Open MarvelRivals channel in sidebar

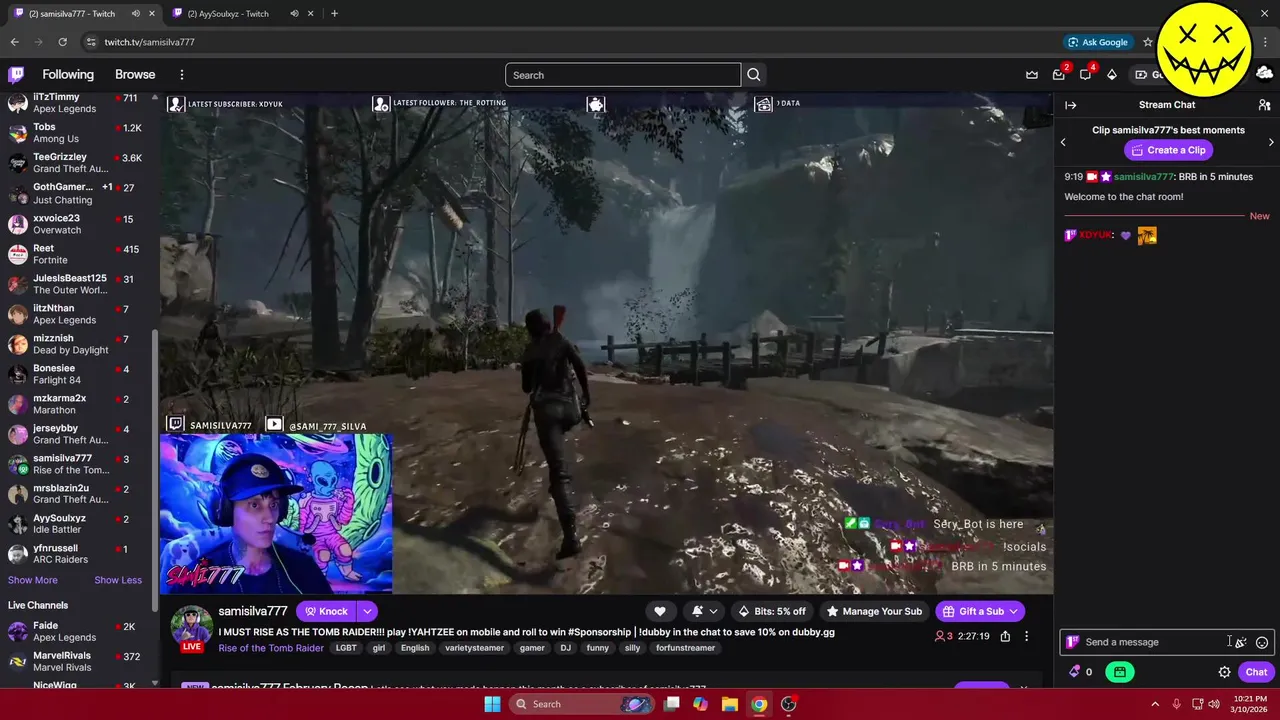(78, 662)
